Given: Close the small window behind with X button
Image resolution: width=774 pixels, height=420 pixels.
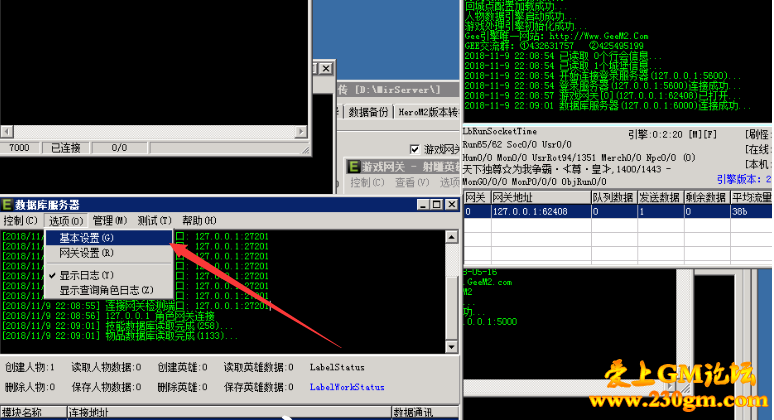Looking at the screenshot, I should click(326, 69).
